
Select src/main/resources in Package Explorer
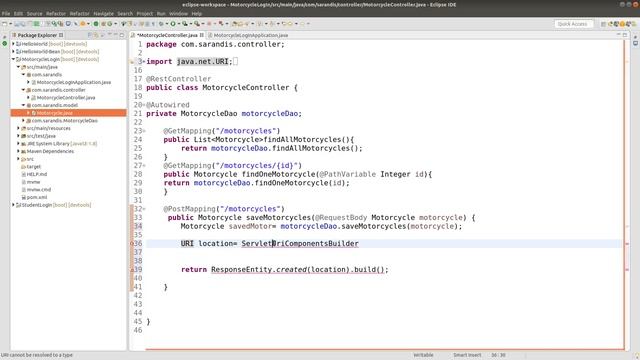48,129
